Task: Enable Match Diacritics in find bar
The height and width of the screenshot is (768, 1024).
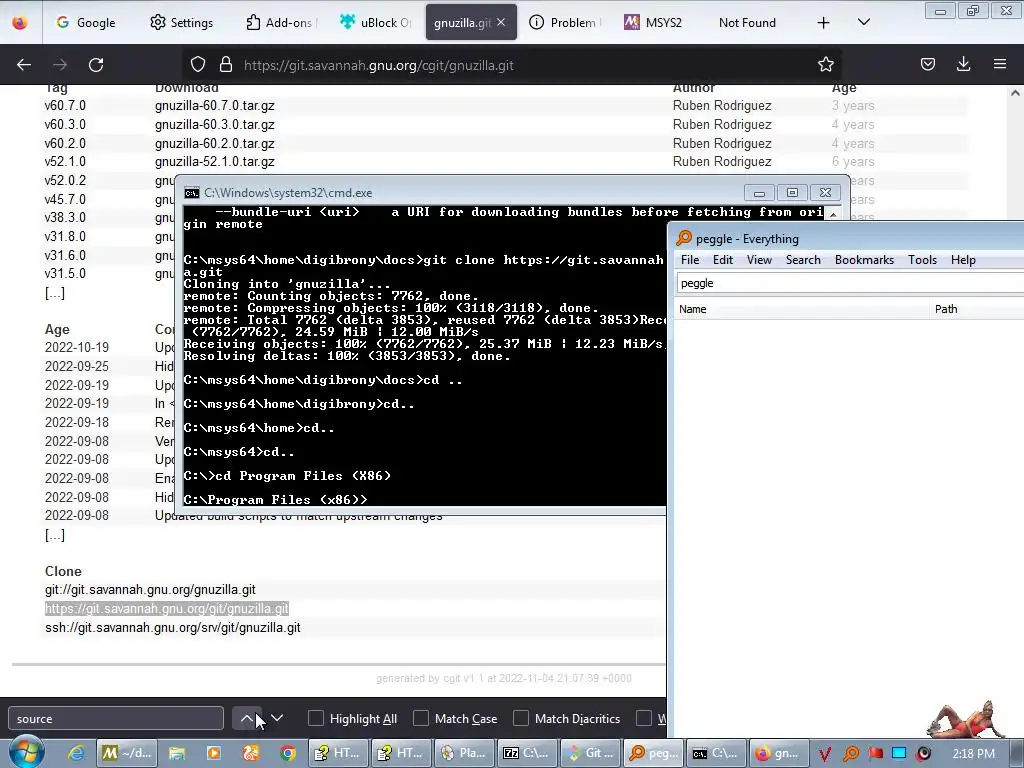Action: 521,718
